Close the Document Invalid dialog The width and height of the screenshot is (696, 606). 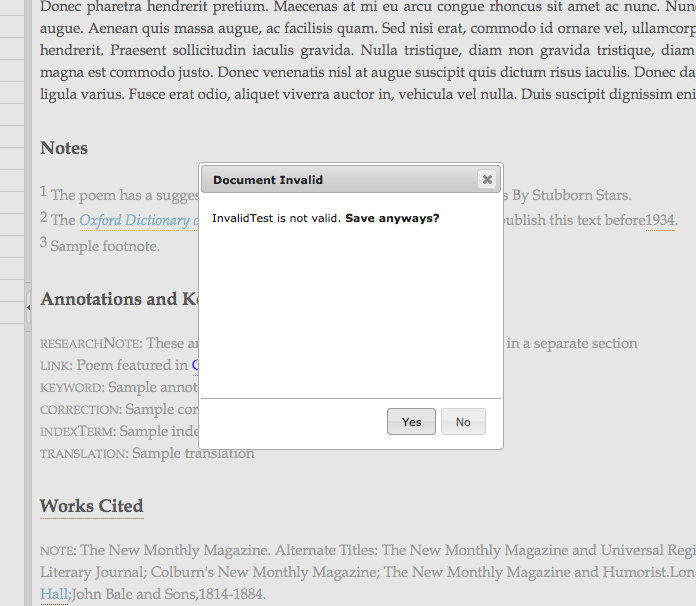coord(487,179)
